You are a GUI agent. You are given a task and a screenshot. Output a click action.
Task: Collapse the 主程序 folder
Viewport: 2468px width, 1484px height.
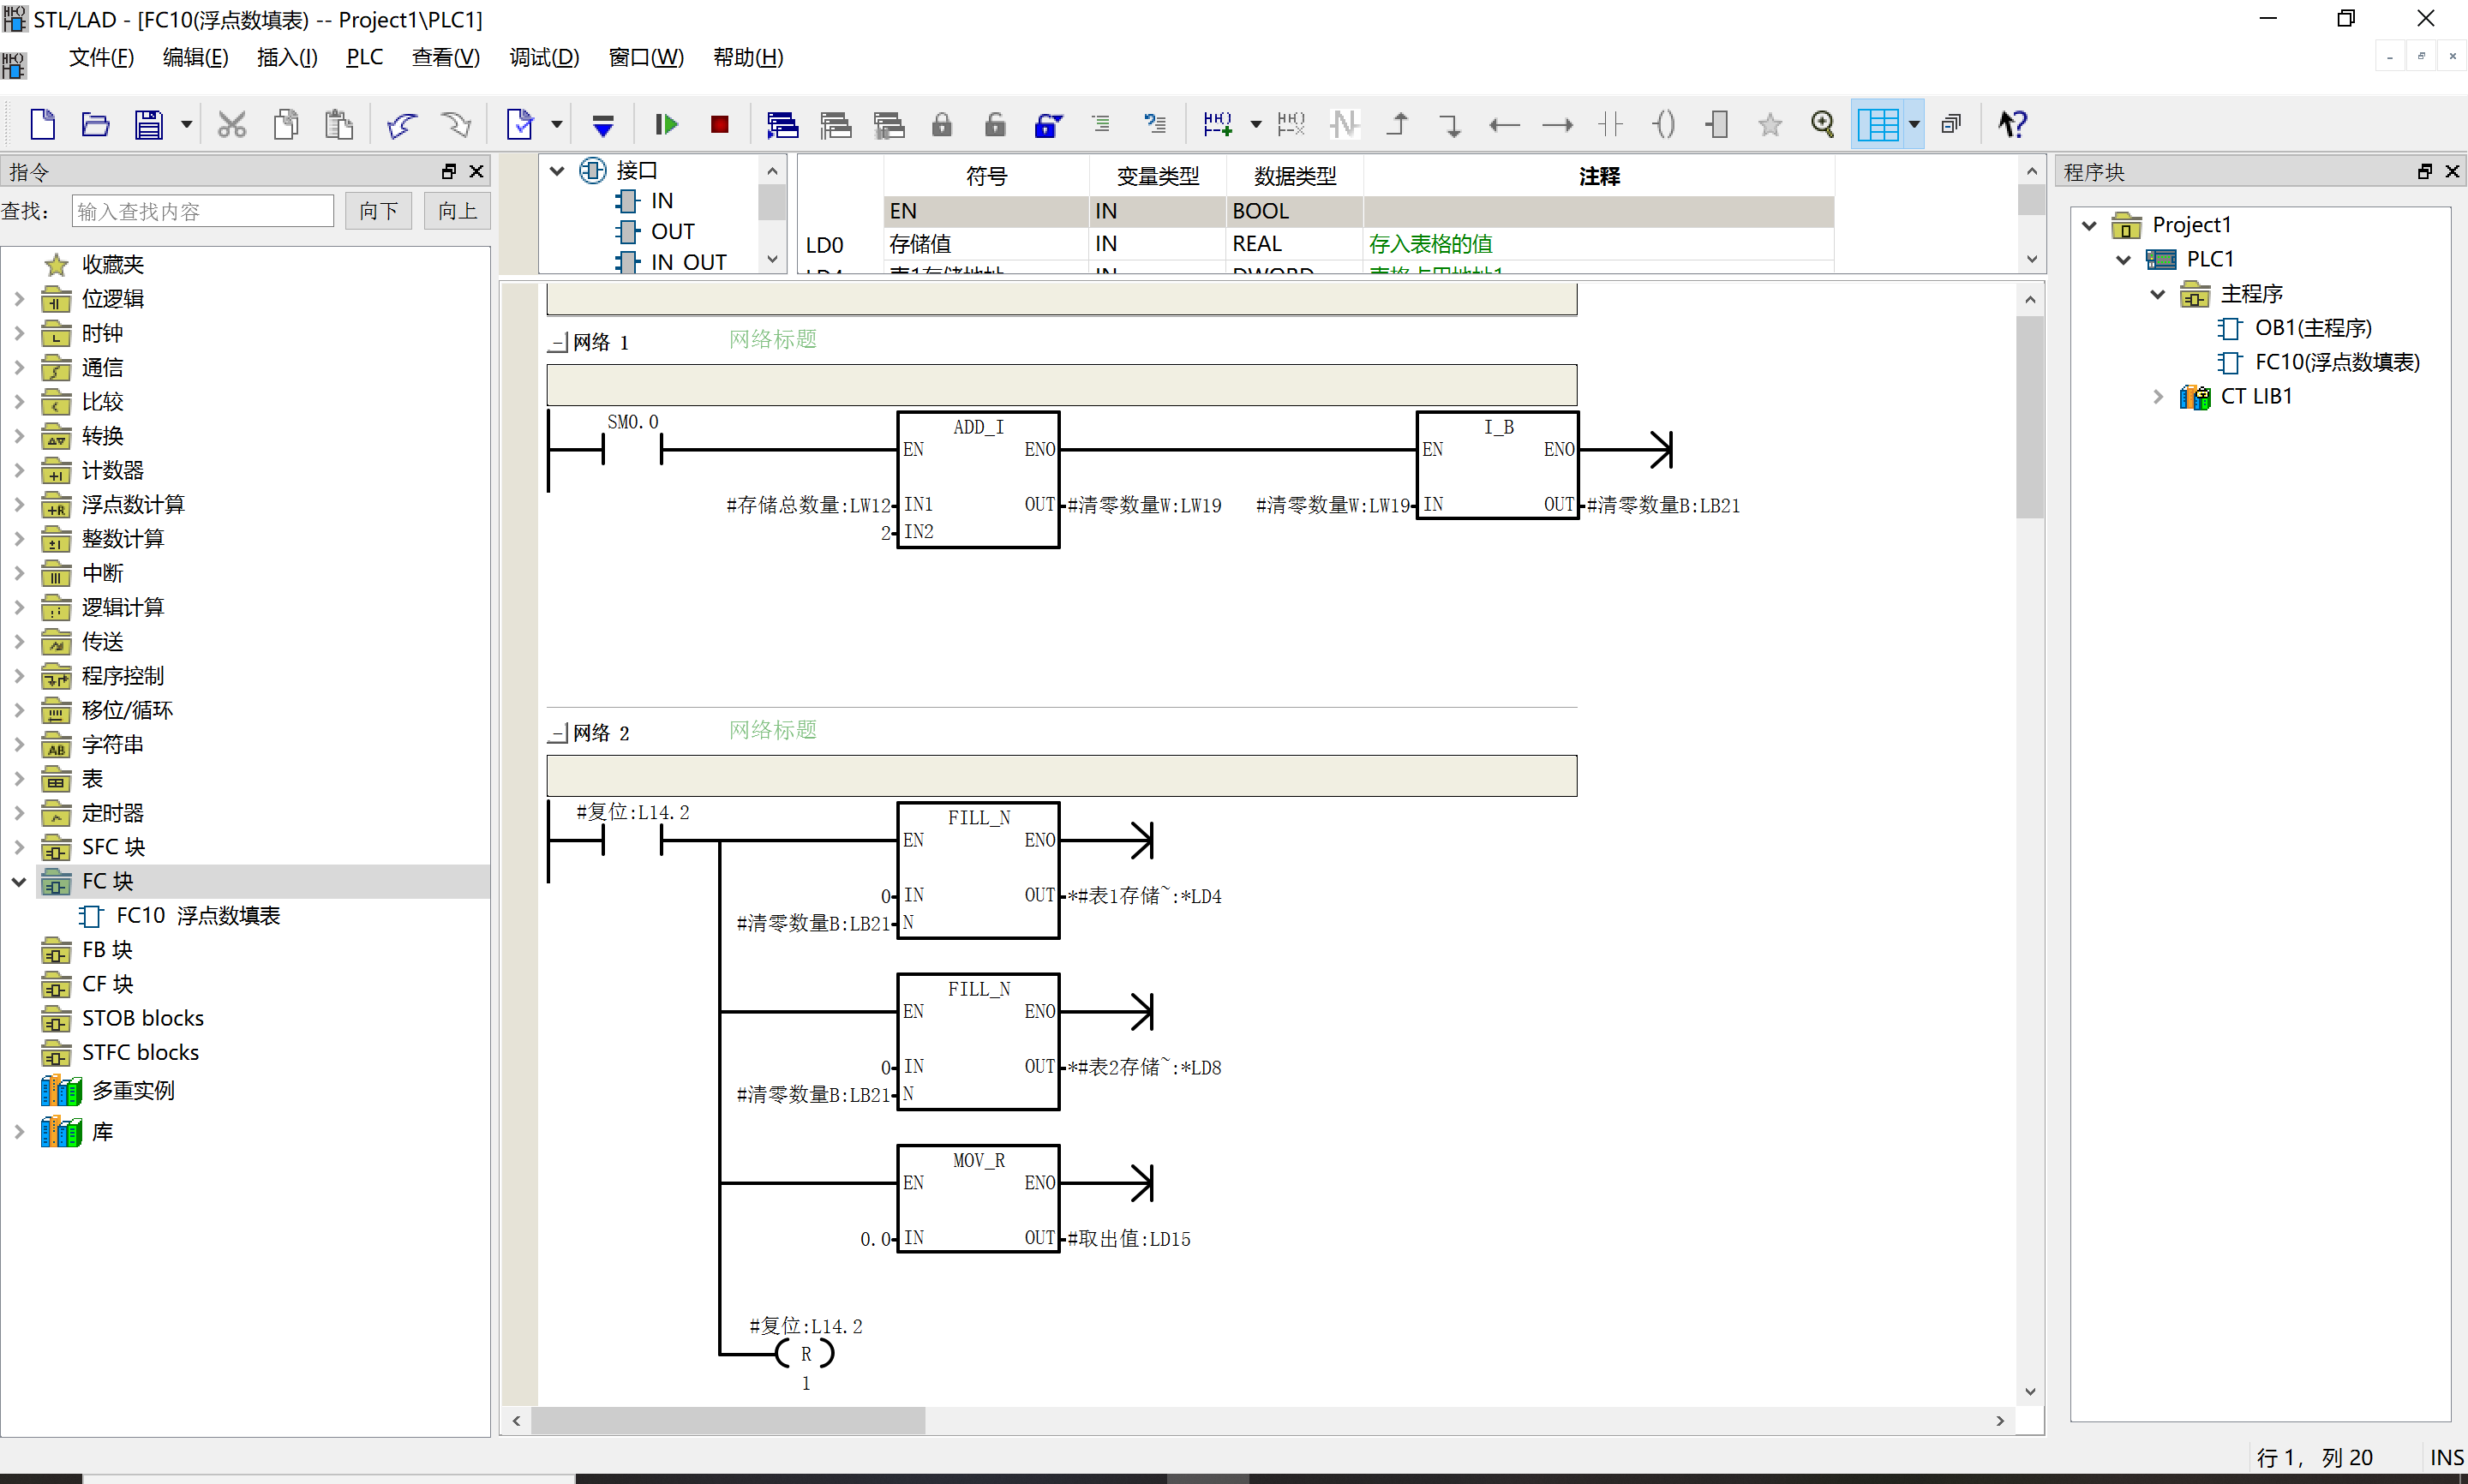click(x=2158, y=293)
